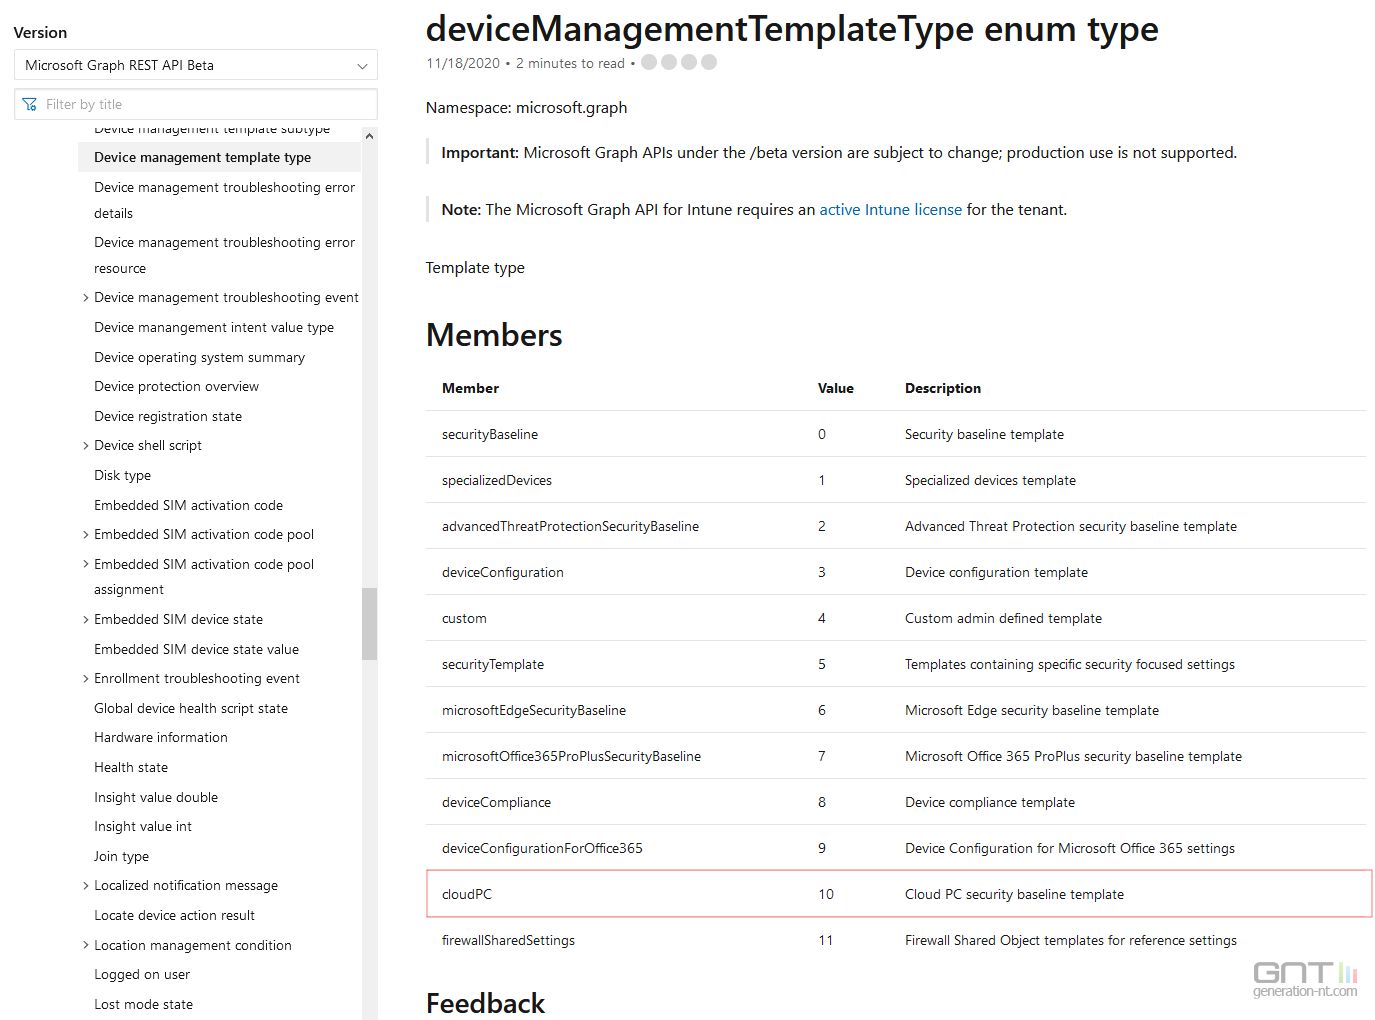This screenshot has width=1375, height=1020.
Task: Open Join type page
Action: (121, 856)
